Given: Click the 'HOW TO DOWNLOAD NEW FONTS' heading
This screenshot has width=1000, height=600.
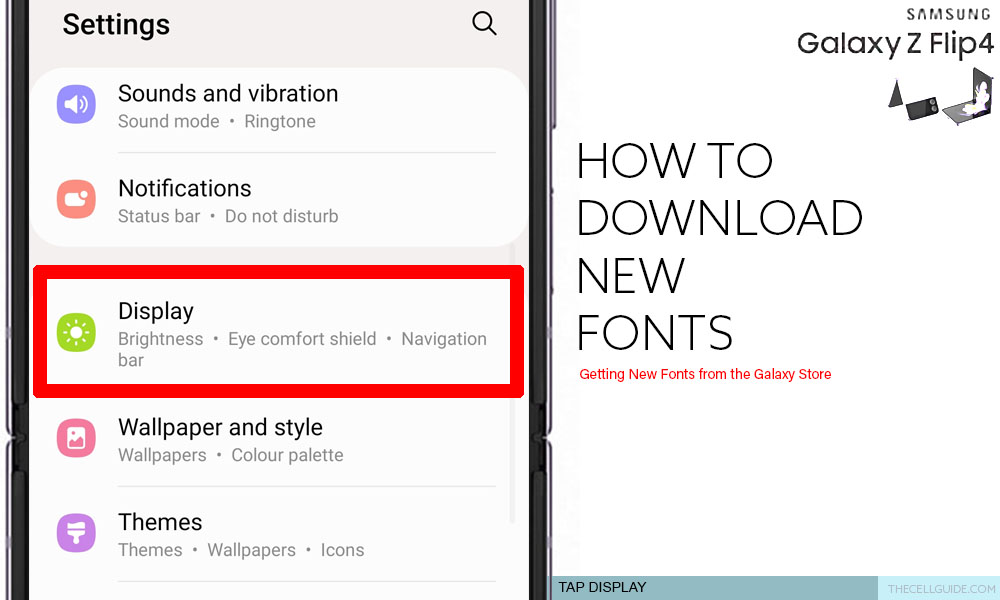Looking at the screenshot, I should (719, 247).
